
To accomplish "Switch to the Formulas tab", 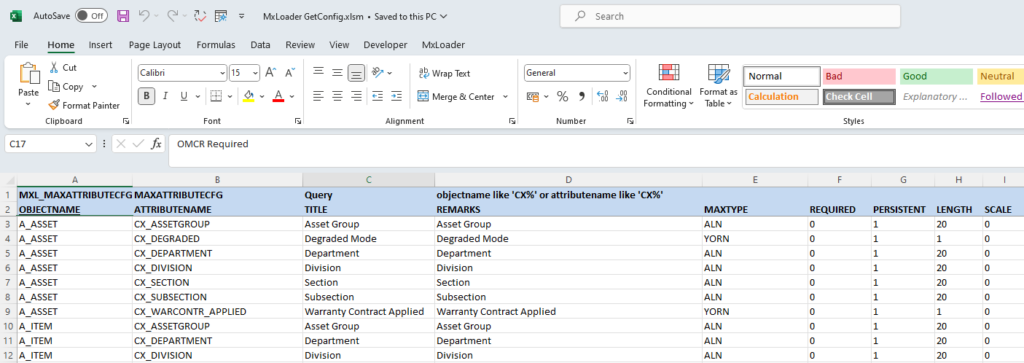I will tap(216, 45).
